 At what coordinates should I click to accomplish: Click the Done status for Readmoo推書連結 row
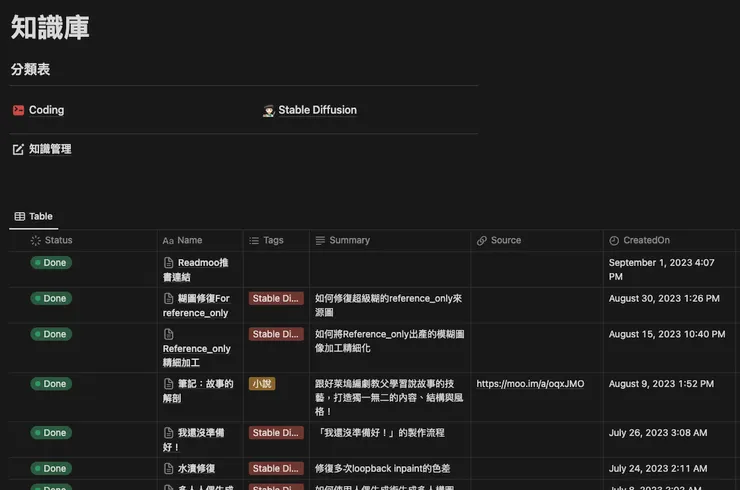pos(51,262)
